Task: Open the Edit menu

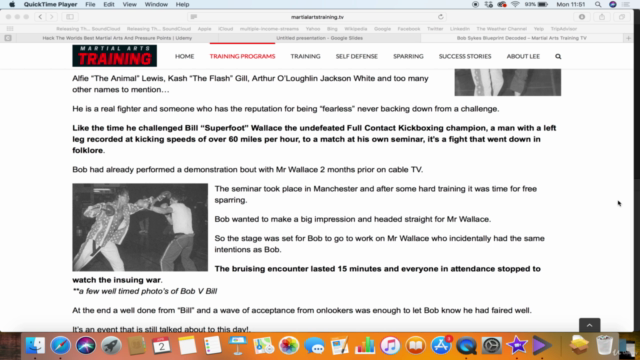Action: [x=109, y=4]
